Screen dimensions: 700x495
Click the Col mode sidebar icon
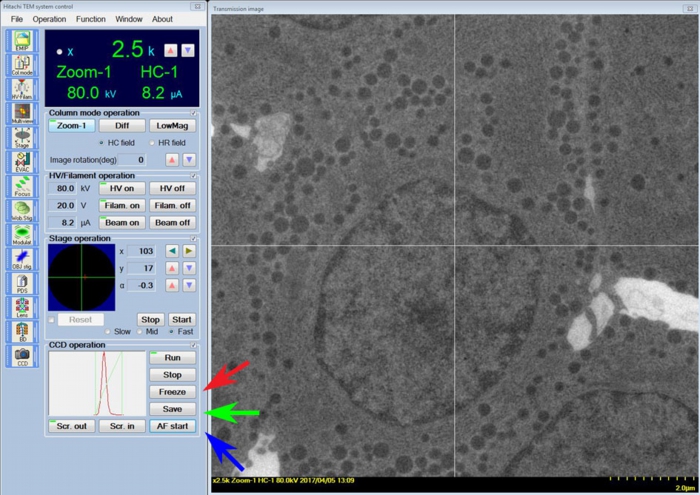(22, 65)
